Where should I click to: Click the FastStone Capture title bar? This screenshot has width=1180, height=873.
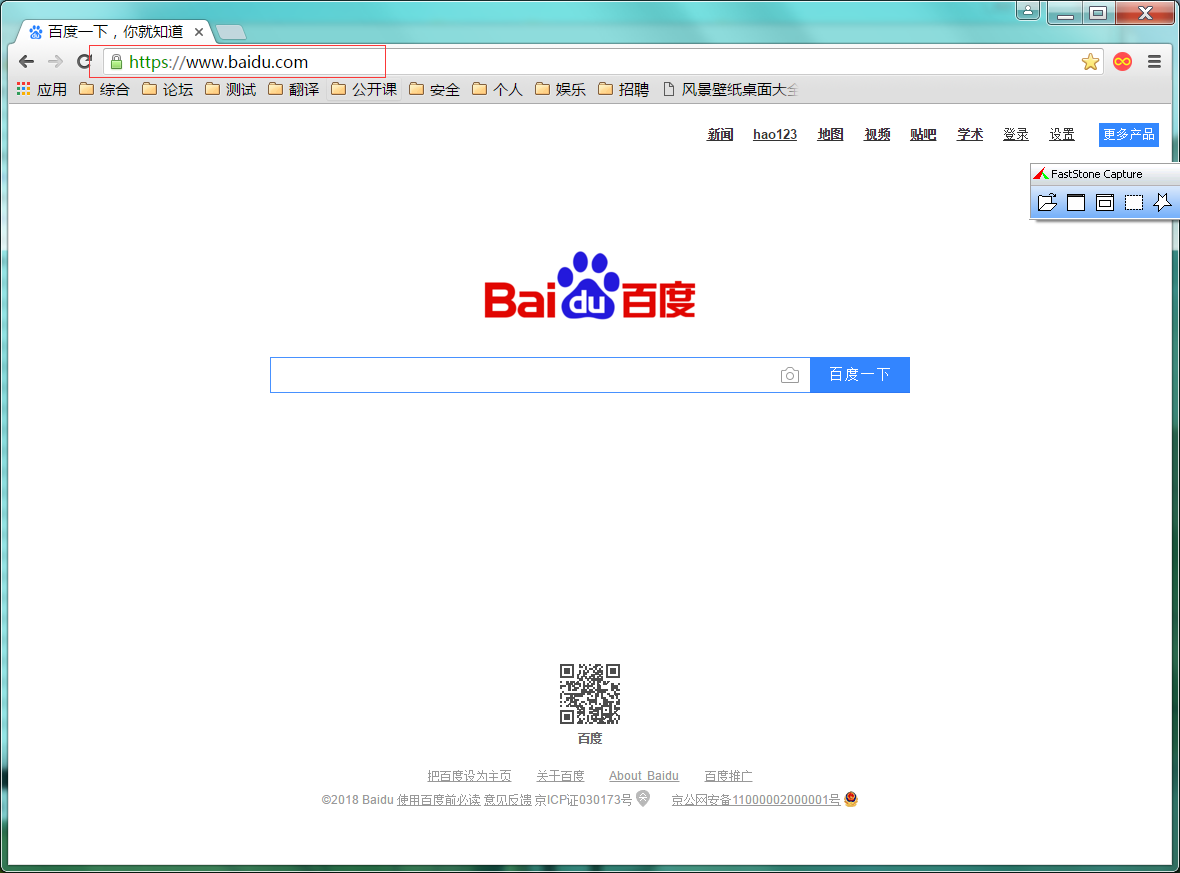pos(1104,174)
